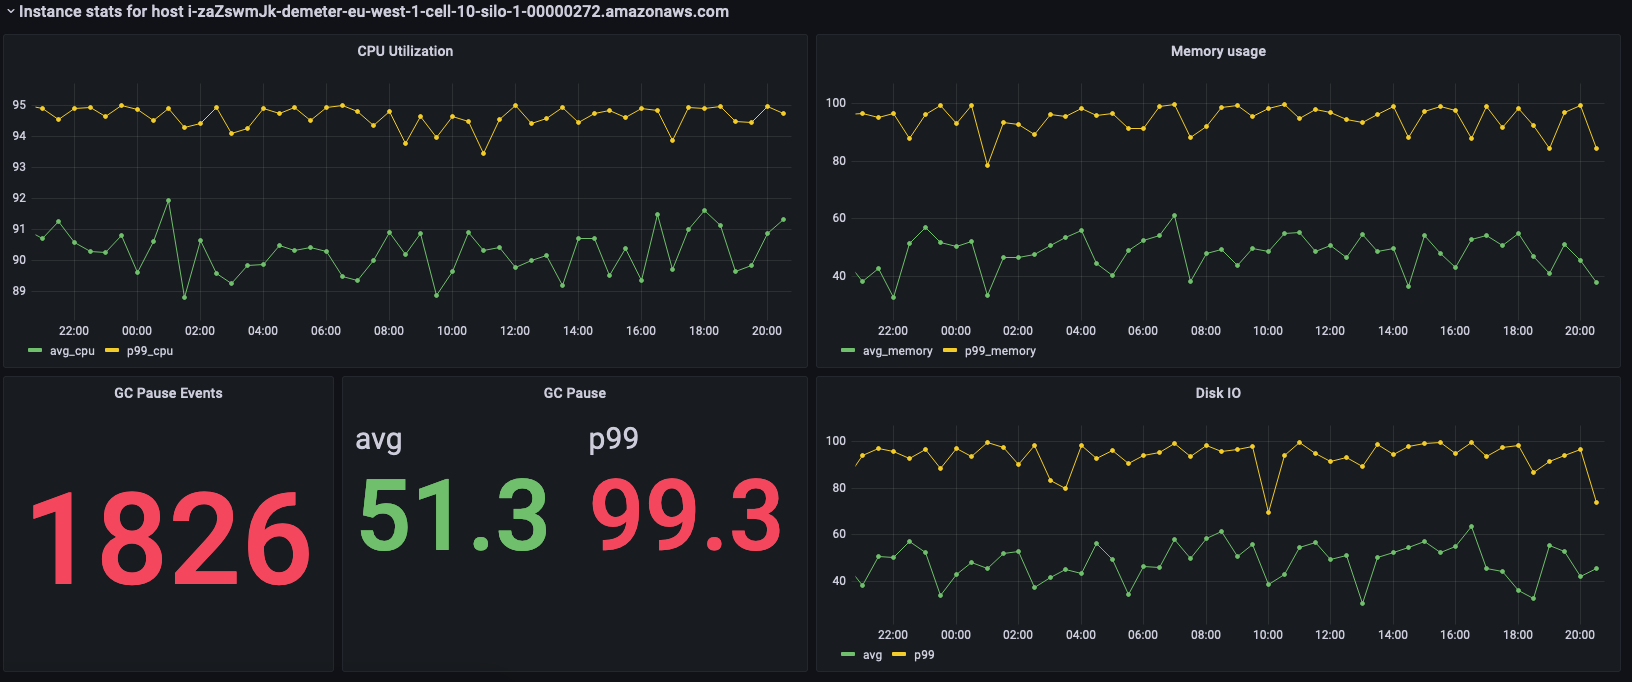Open the Disk IO panel title menu
This screenshot has width=1632, height=682.
point(1217,393)
